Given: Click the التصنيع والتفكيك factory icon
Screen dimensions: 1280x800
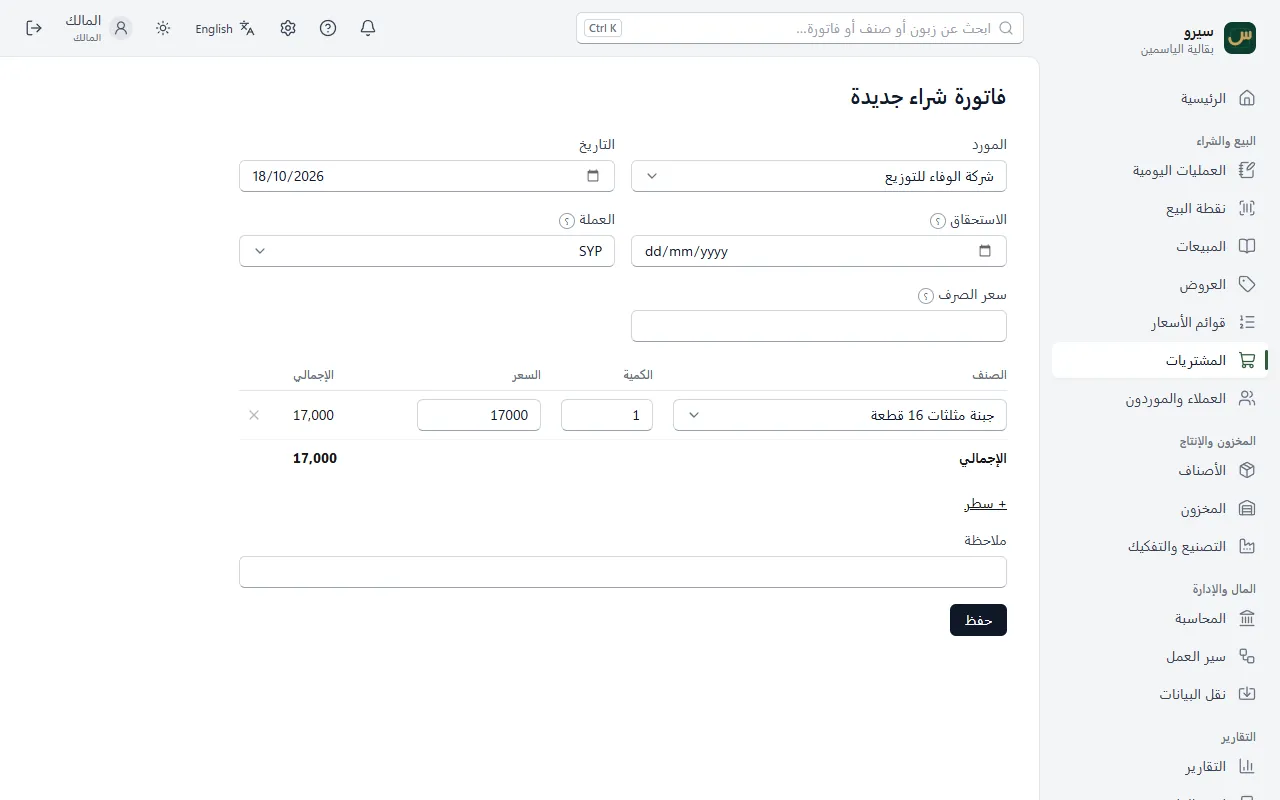Looking at the screenshot, I should click(1247, 546).
